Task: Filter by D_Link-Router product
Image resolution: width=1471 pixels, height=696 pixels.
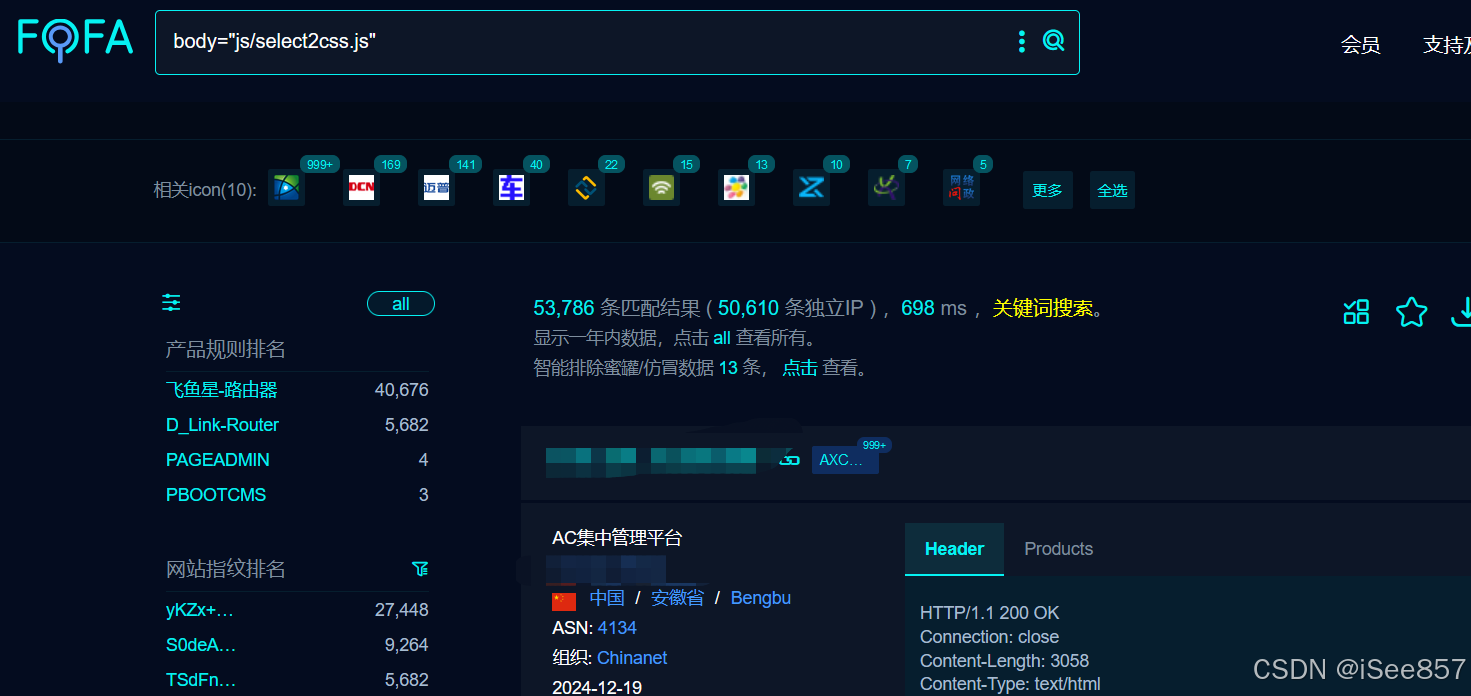Action: pyautogui.click(x=222, y=425)
